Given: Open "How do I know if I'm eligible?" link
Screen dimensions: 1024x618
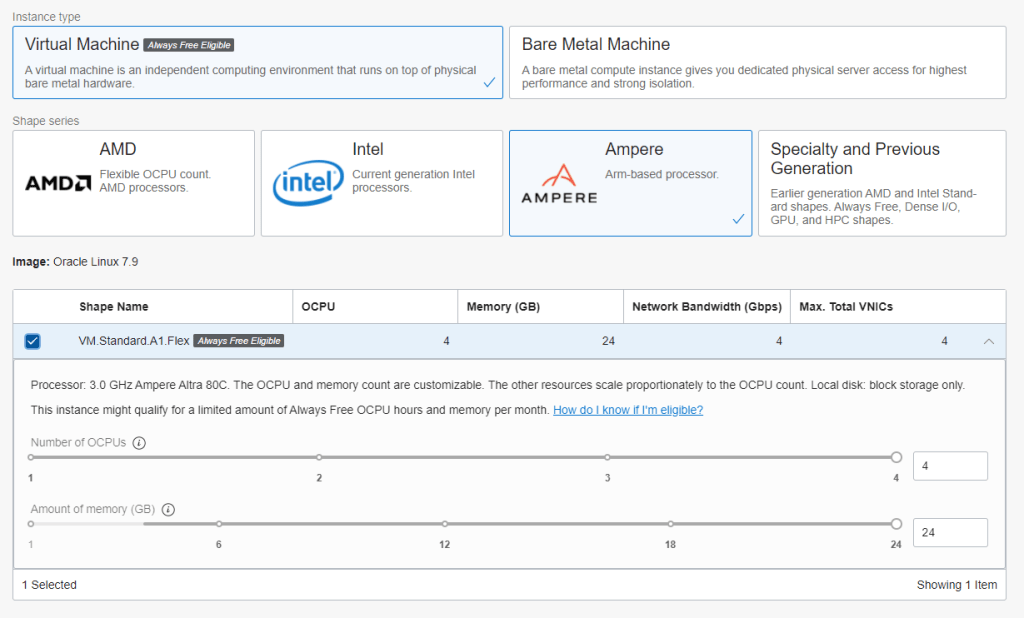Looking at the screenshot, I should [x=627, y=410].
